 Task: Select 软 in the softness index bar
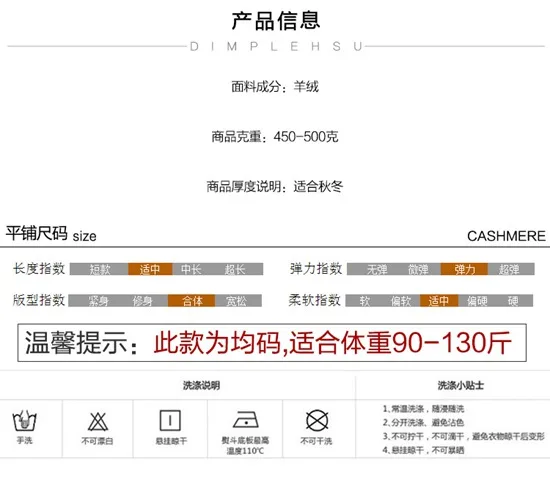[365, 301]
